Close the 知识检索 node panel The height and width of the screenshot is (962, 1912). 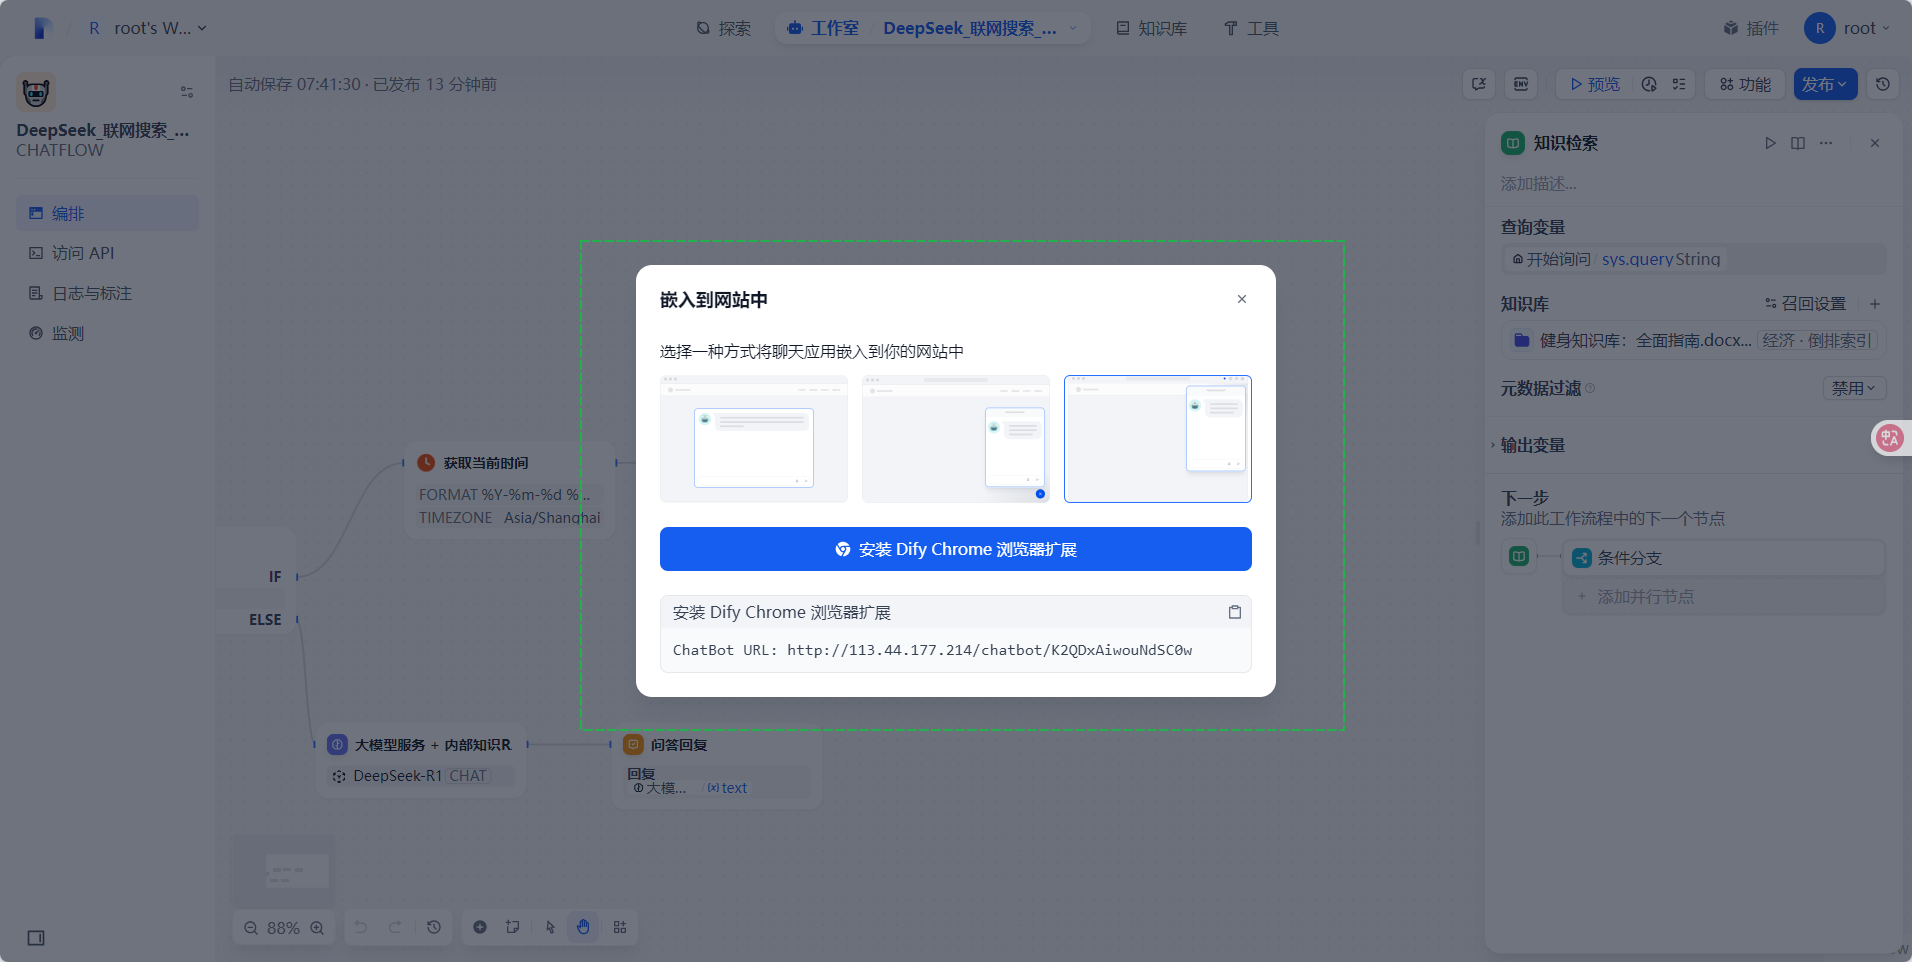(1875, 143)
